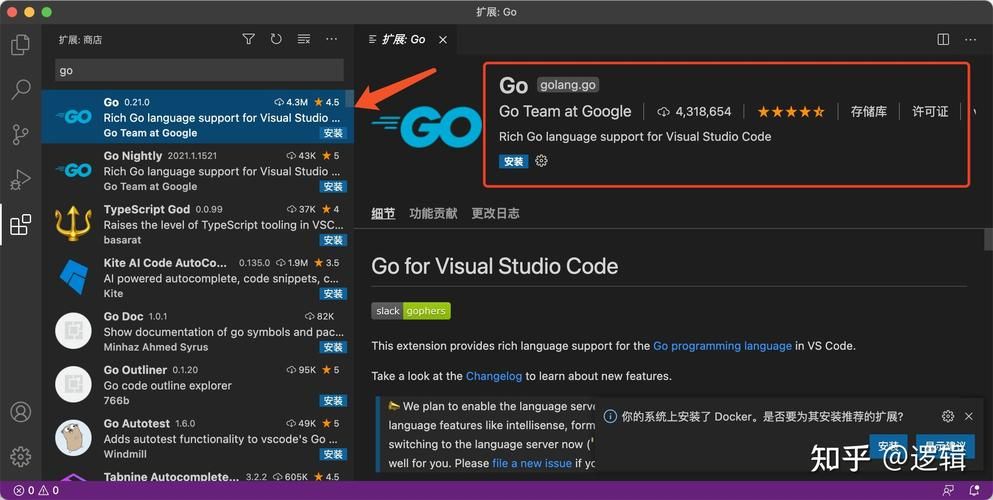
Task: Open the Go Team at Google publisher link
Action: pyautogui.click(x=565, y=111)
